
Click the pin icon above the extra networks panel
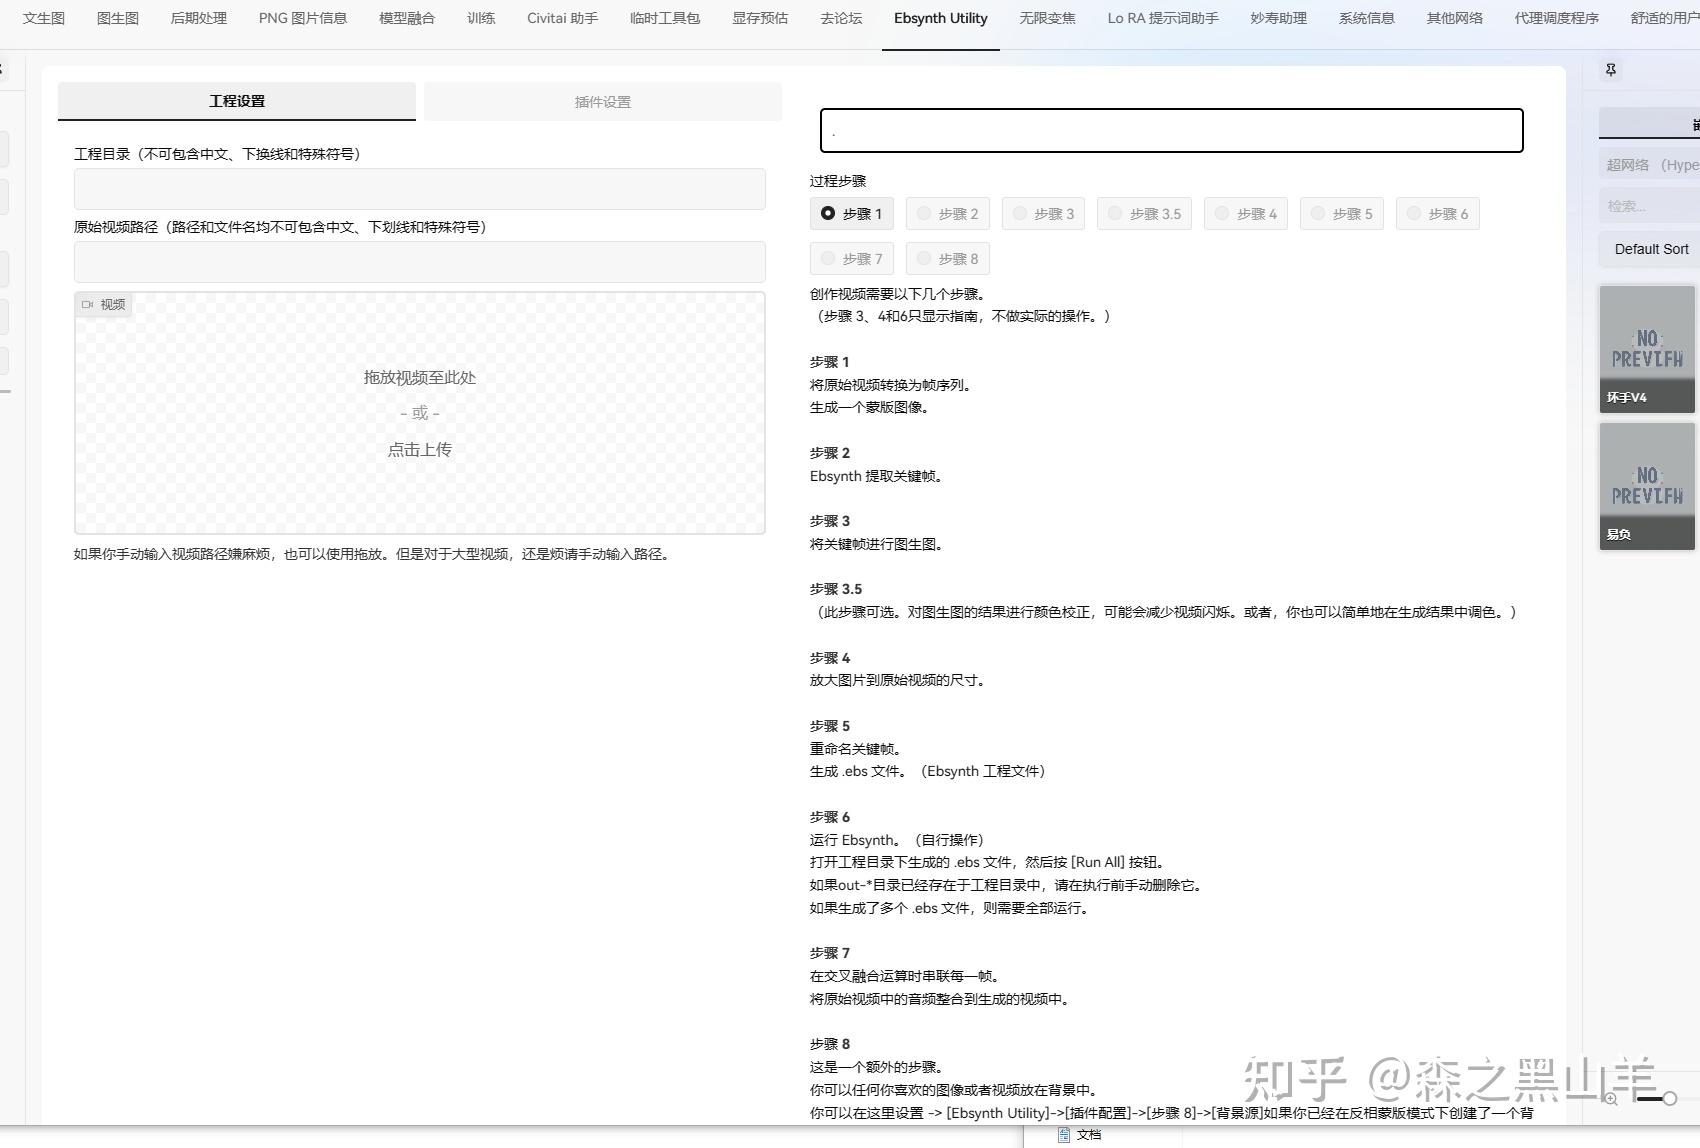(x=1611, y=69)
